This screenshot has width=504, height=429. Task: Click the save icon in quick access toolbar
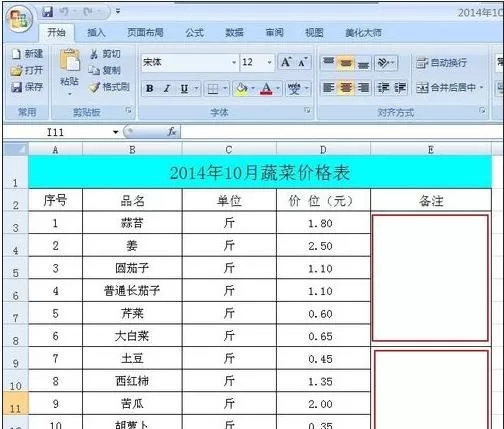pyautogui.click(x=48, y=12)
